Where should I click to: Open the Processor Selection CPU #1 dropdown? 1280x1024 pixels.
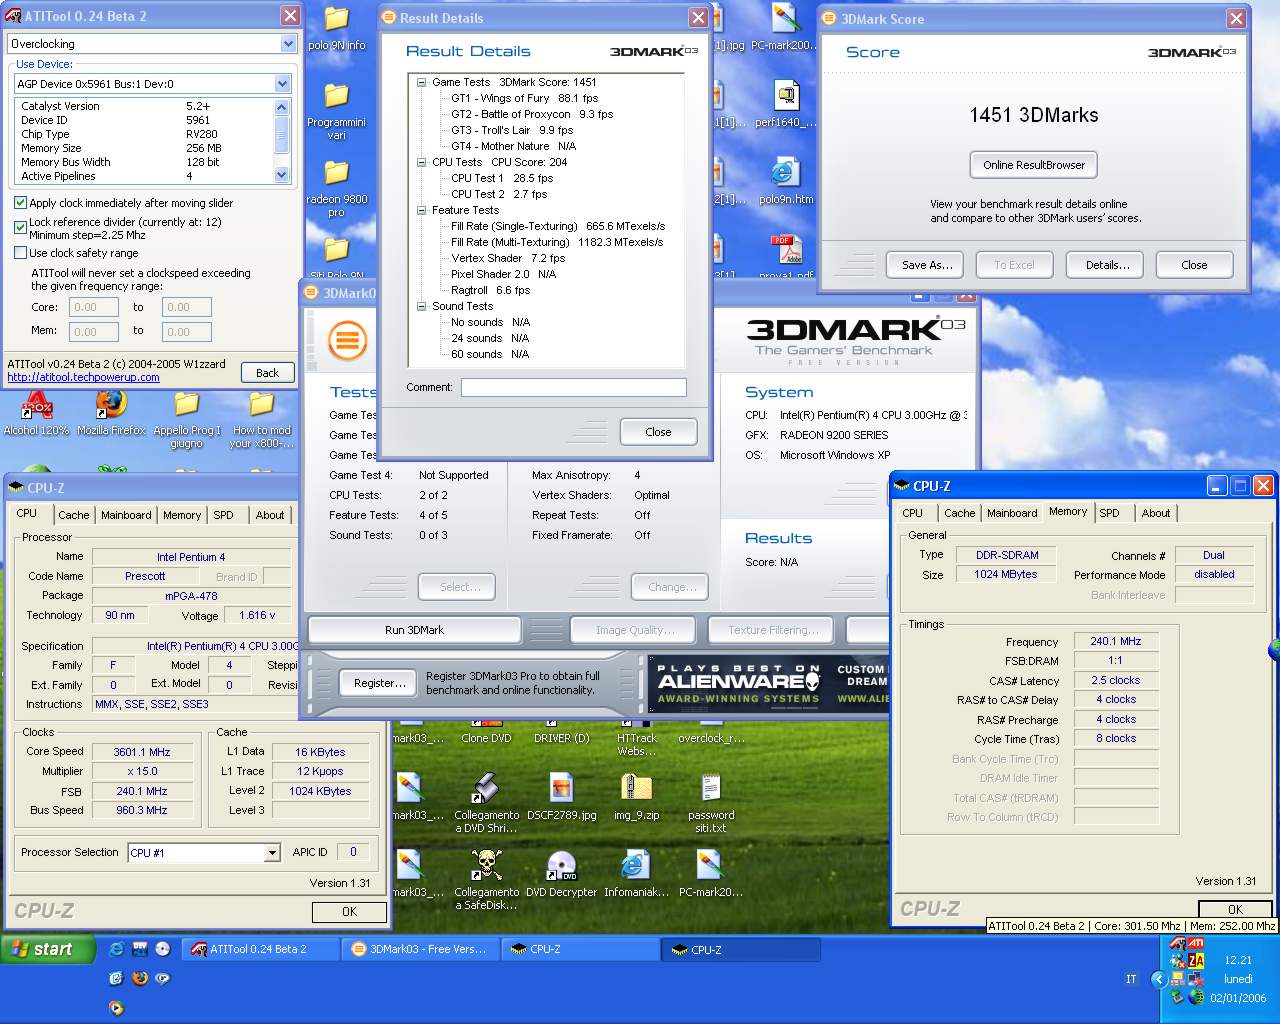pos(271,853)
